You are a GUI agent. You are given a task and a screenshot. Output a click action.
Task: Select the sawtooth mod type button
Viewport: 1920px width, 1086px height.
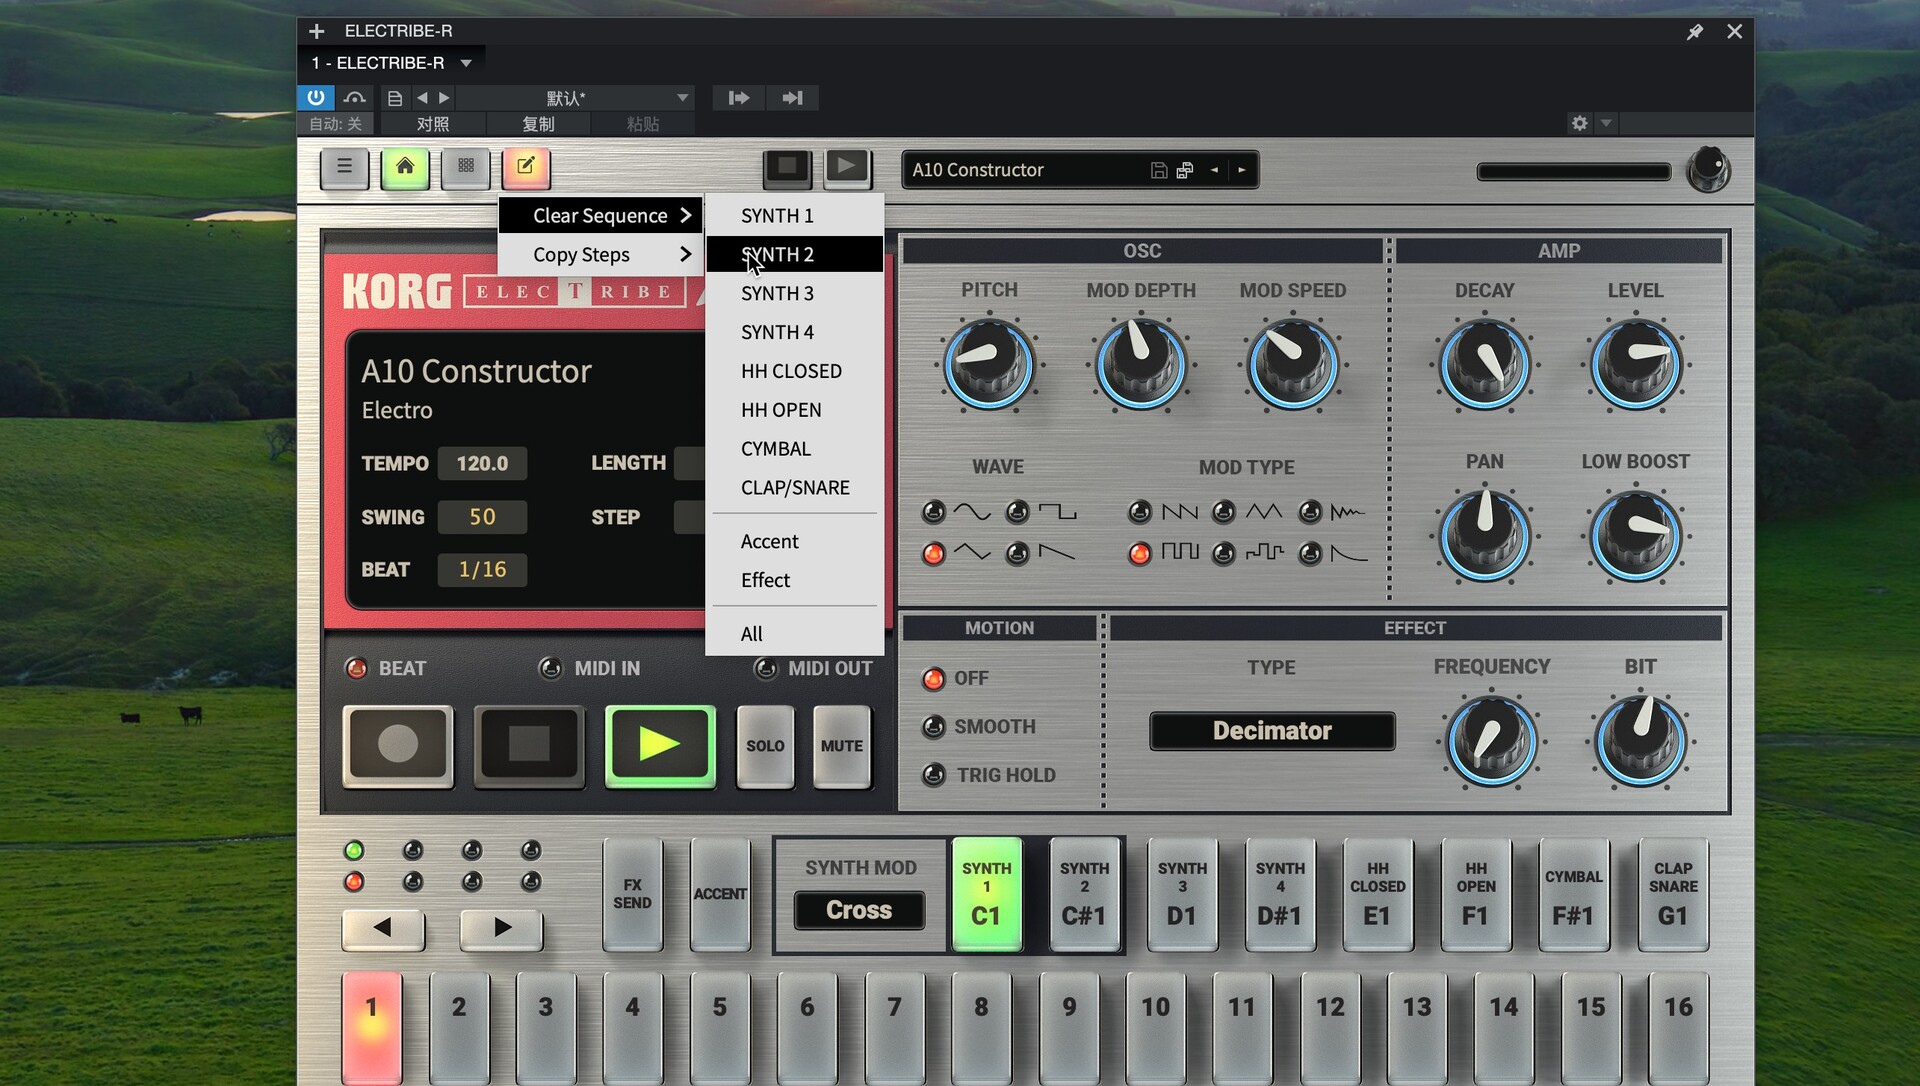pyautogui.click(x=1139, y=512)
